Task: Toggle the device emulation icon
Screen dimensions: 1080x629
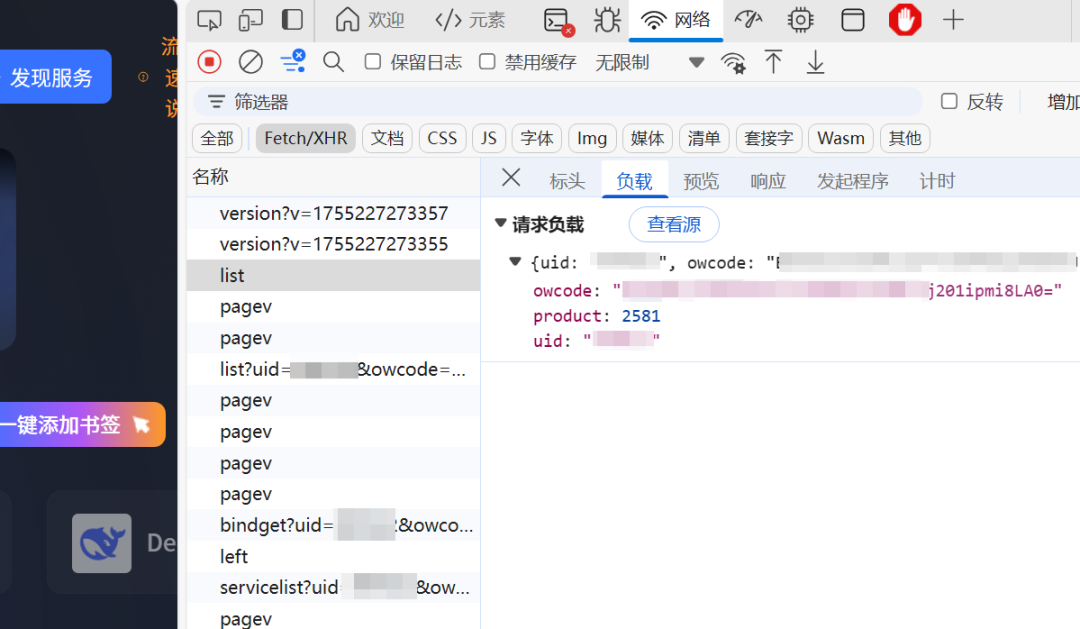Action: pyautogui.click(x=251, y=20)
